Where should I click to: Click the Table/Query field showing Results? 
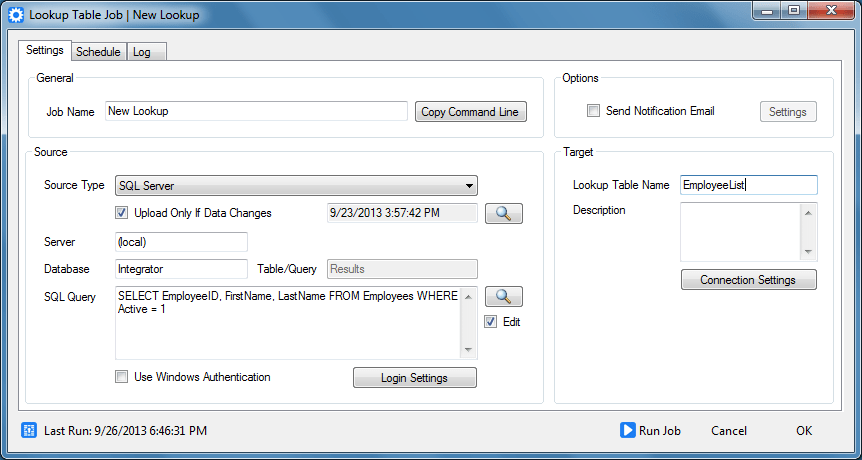coord(402,269)
